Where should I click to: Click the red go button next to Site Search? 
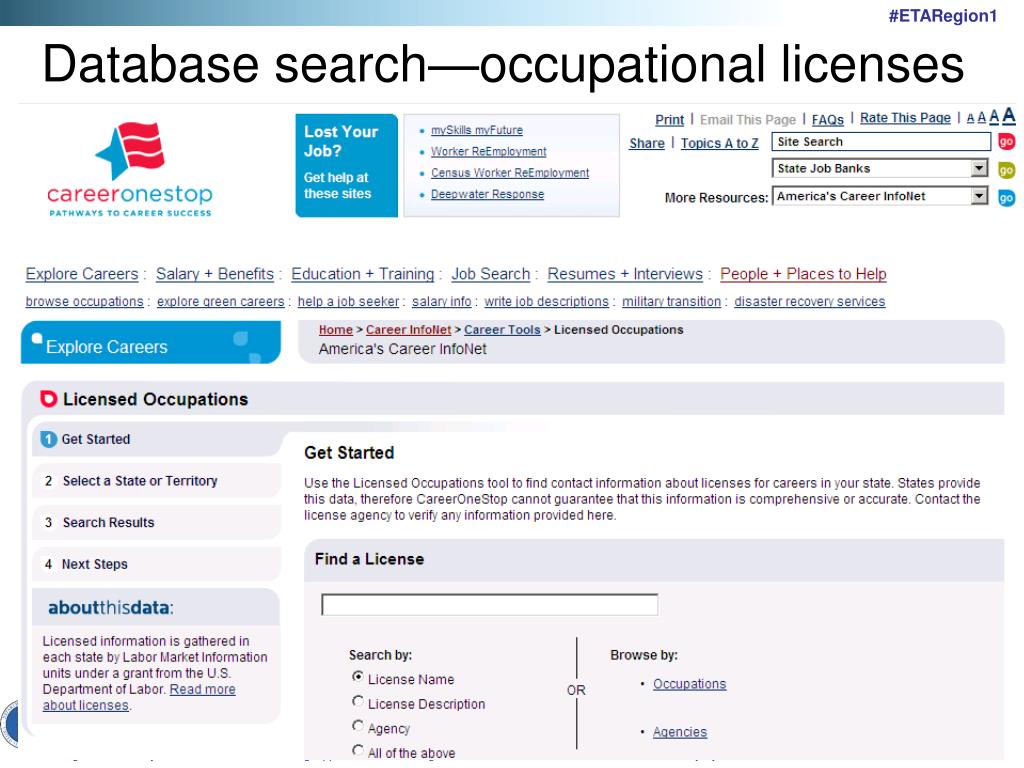click(1006, 142)
